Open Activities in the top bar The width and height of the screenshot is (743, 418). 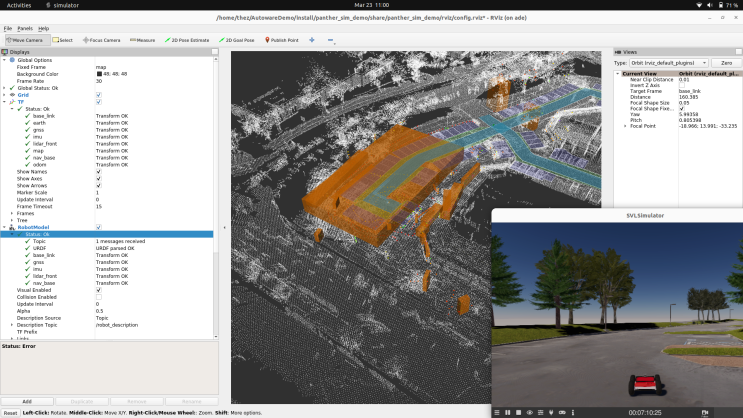(17, 5)
